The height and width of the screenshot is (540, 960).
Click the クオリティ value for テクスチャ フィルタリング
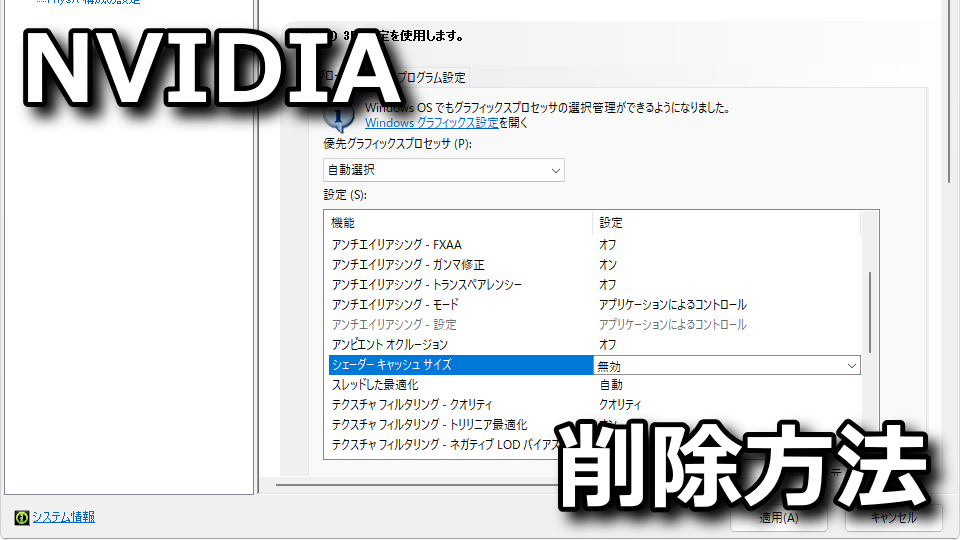tap(620, 405)
